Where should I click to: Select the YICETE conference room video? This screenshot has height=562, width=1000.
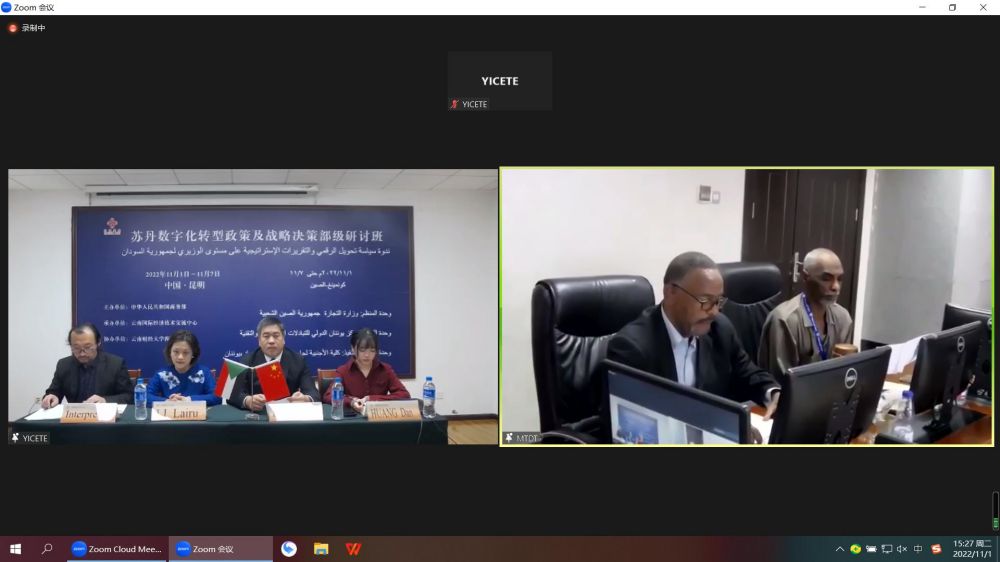[252, 307]
